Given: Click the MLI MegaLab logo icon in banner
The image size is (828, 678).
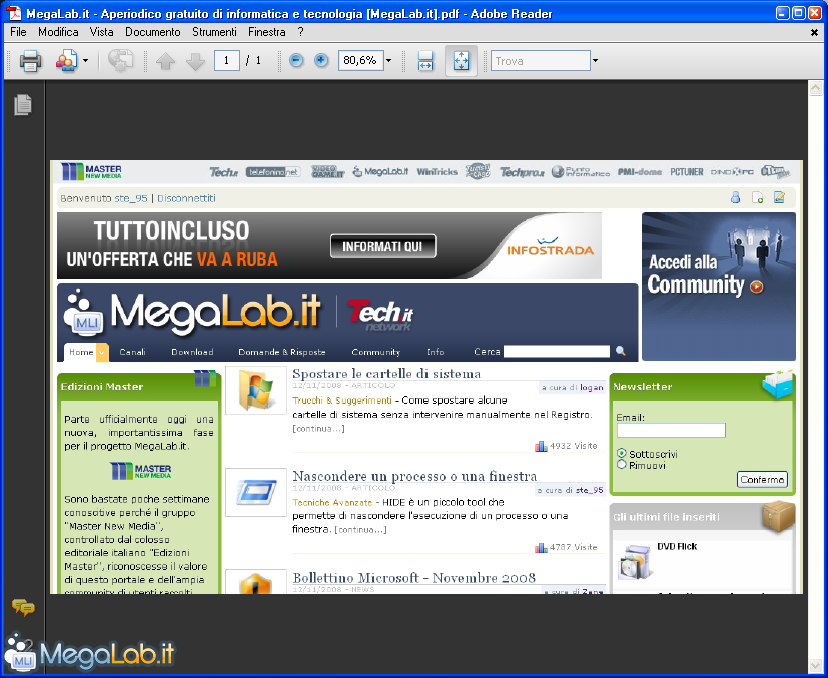Looking at the screenshot, I should [83, 313].
